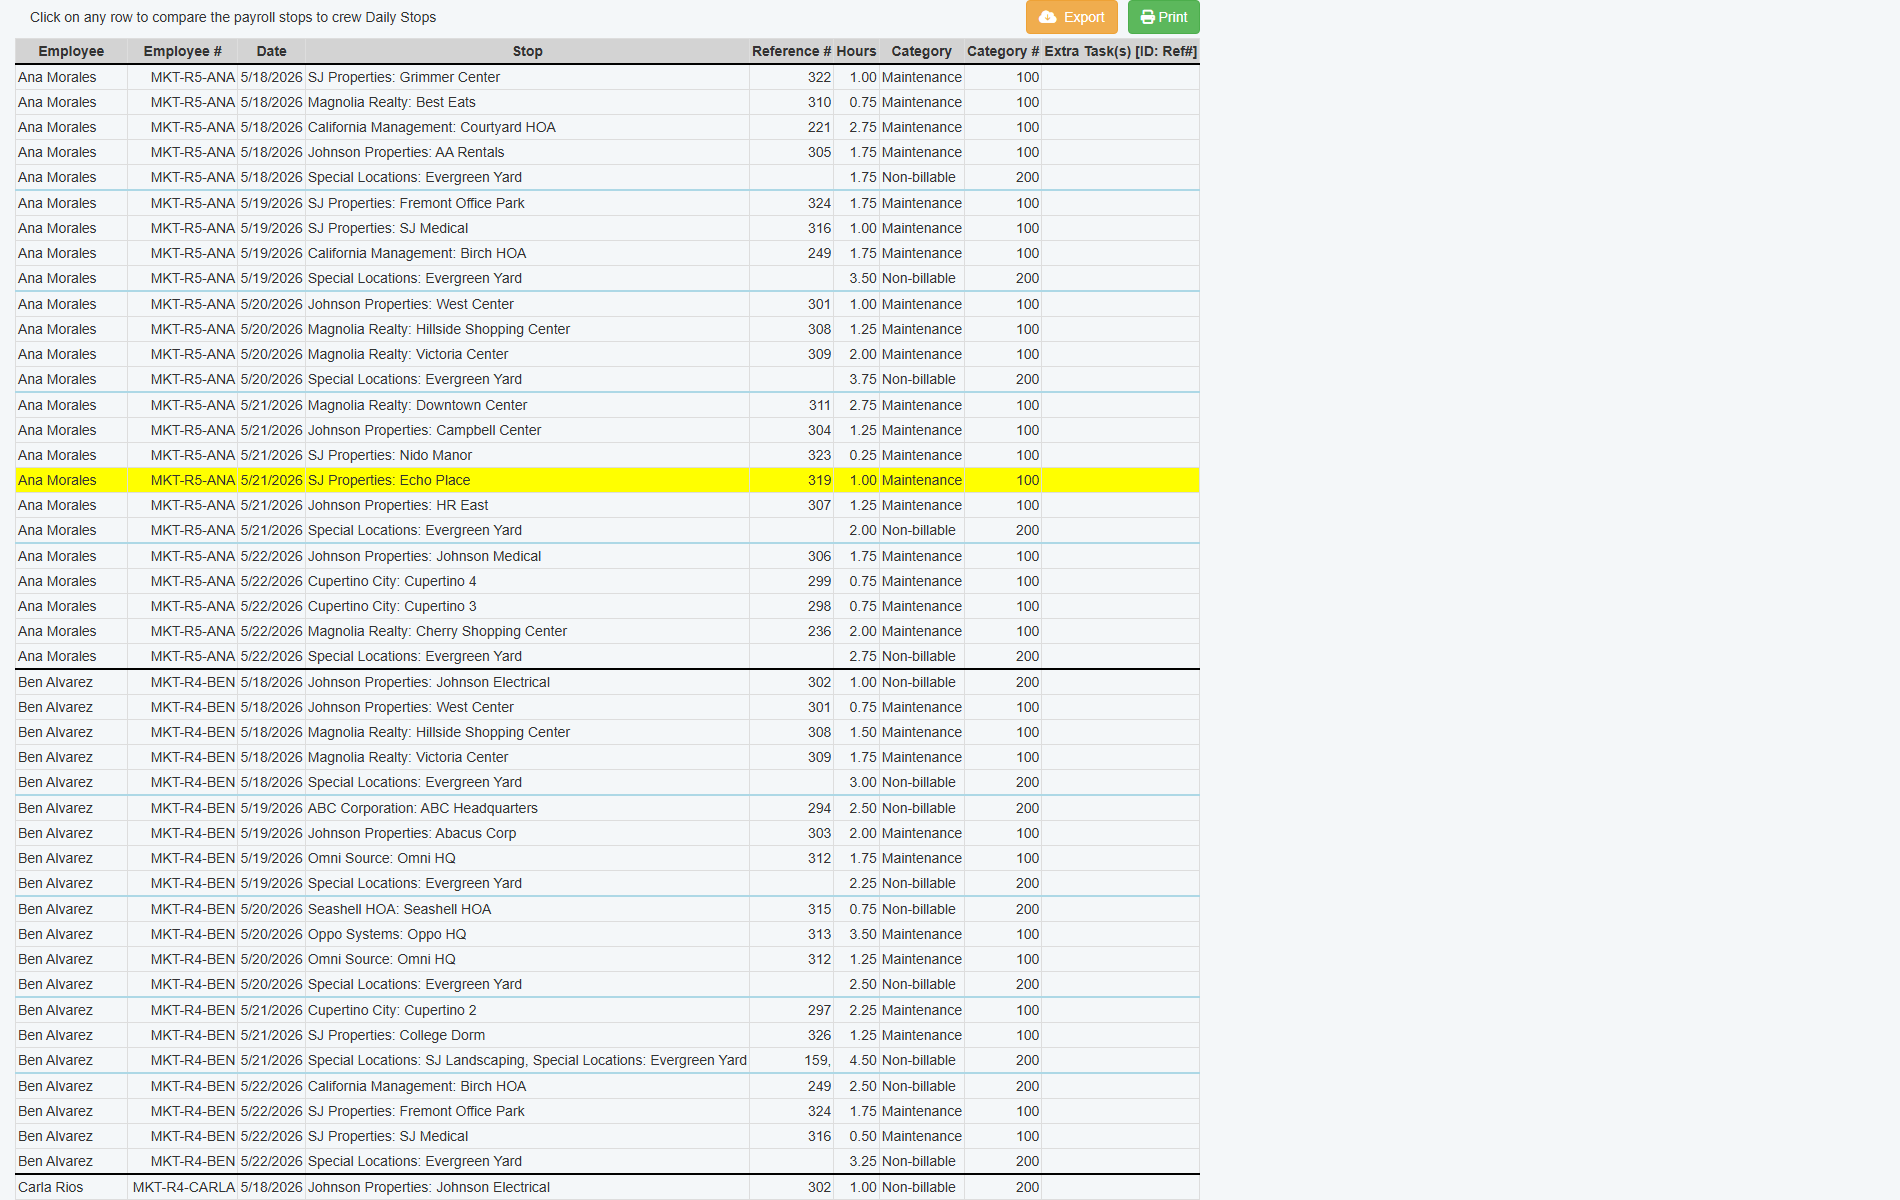1900x1200 pixels.
Task: Select the Seashell HOA: Seashell HOA row
Action: pyautogui.click(x=607, y=909)
